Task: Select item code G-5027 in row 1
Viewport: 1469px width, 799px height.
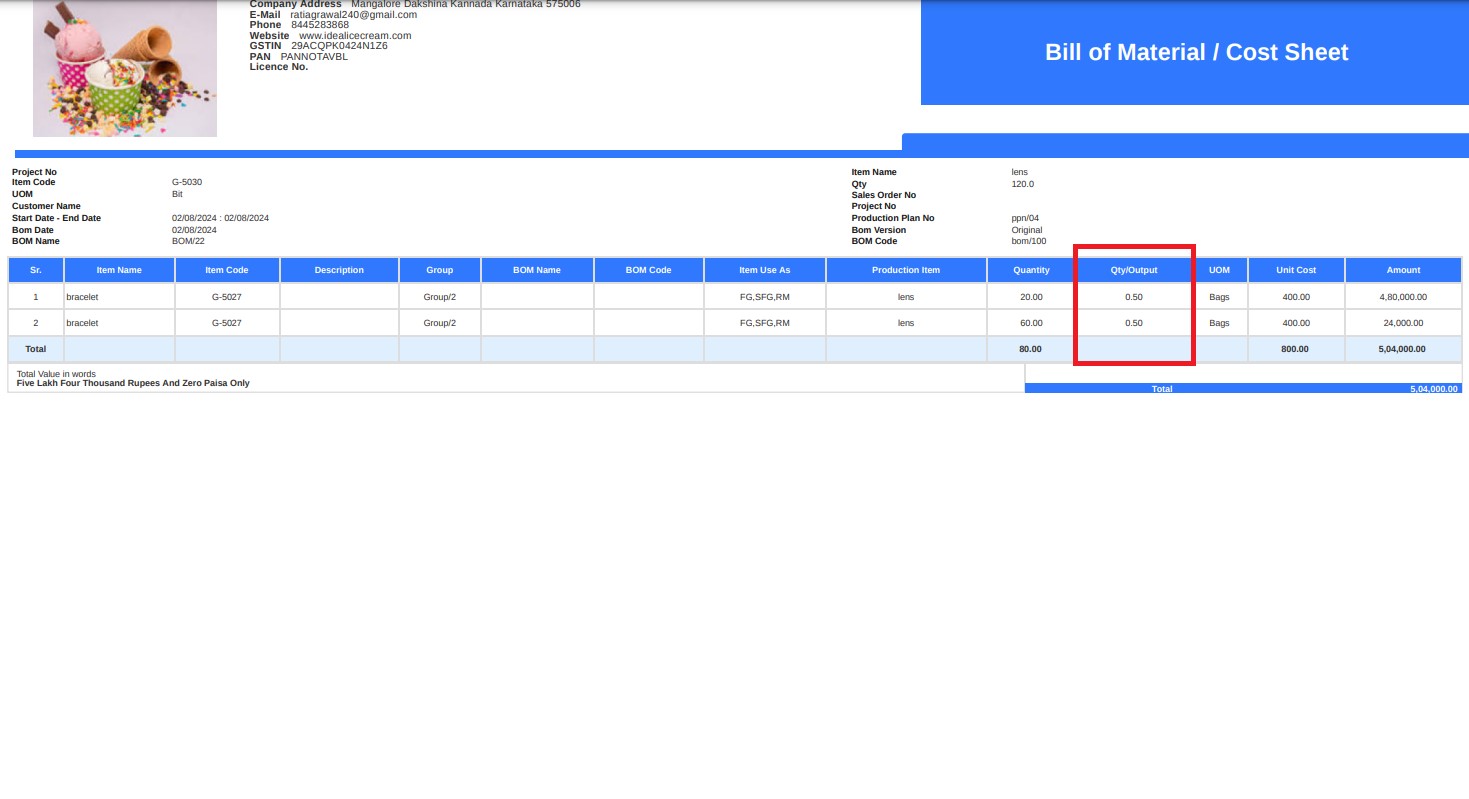Action: pyautogui.click(x=227, y=297)
